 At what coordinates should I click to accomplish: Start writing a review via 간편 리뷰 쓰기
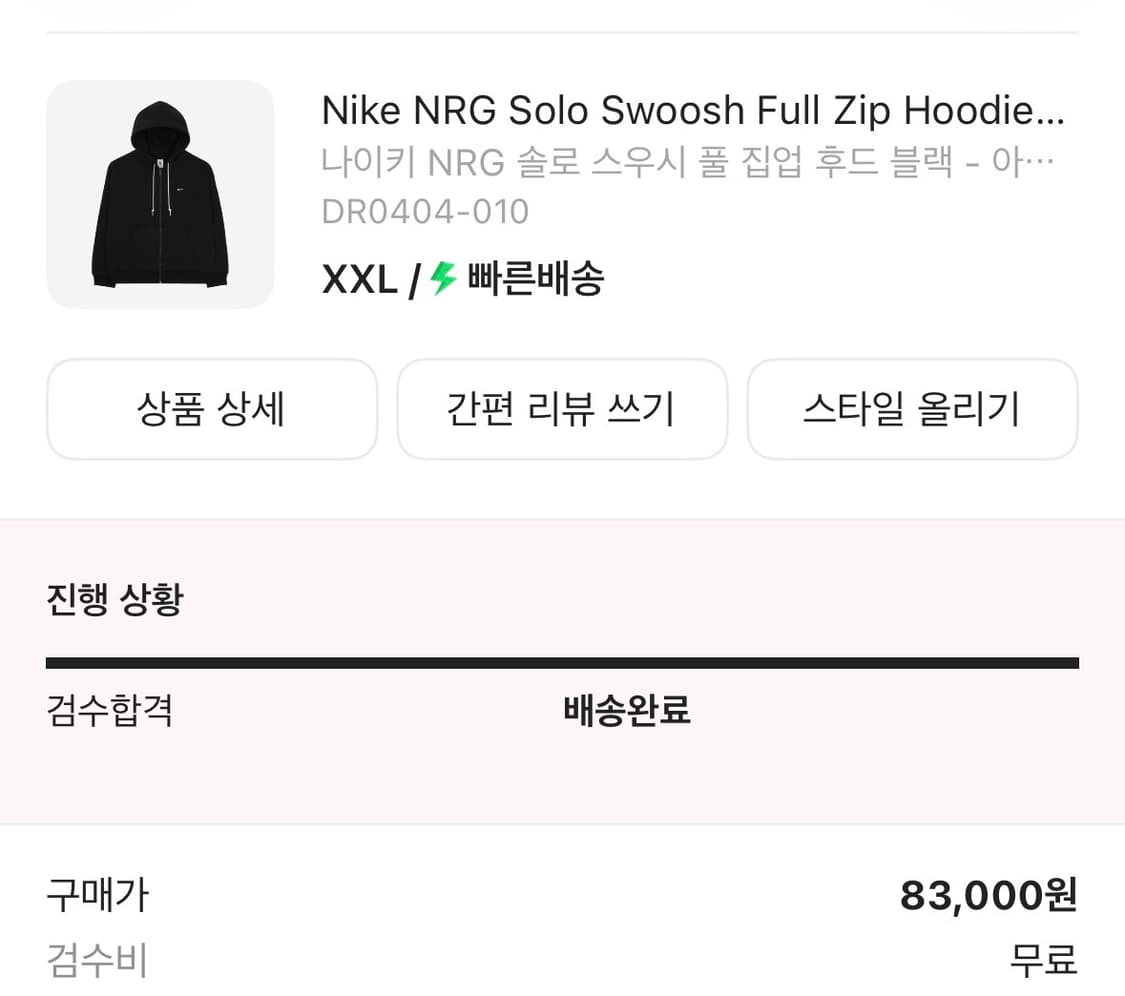click(562, 409)
